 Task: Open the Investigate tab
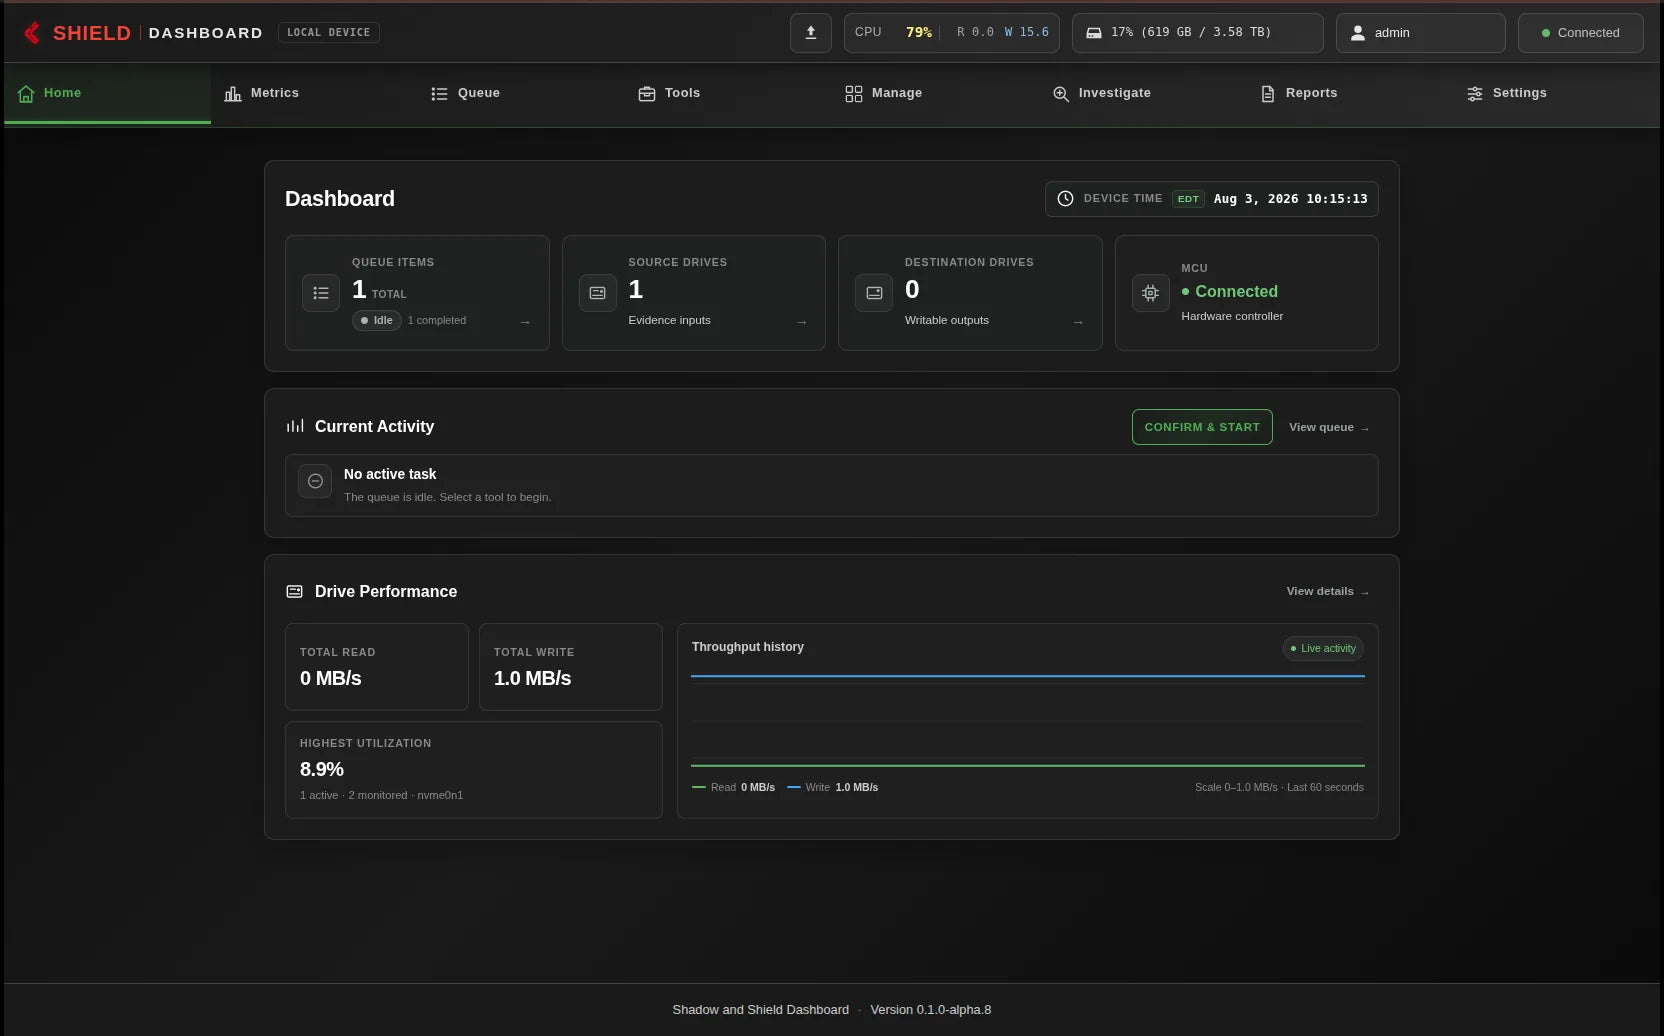coord(1142,94)
